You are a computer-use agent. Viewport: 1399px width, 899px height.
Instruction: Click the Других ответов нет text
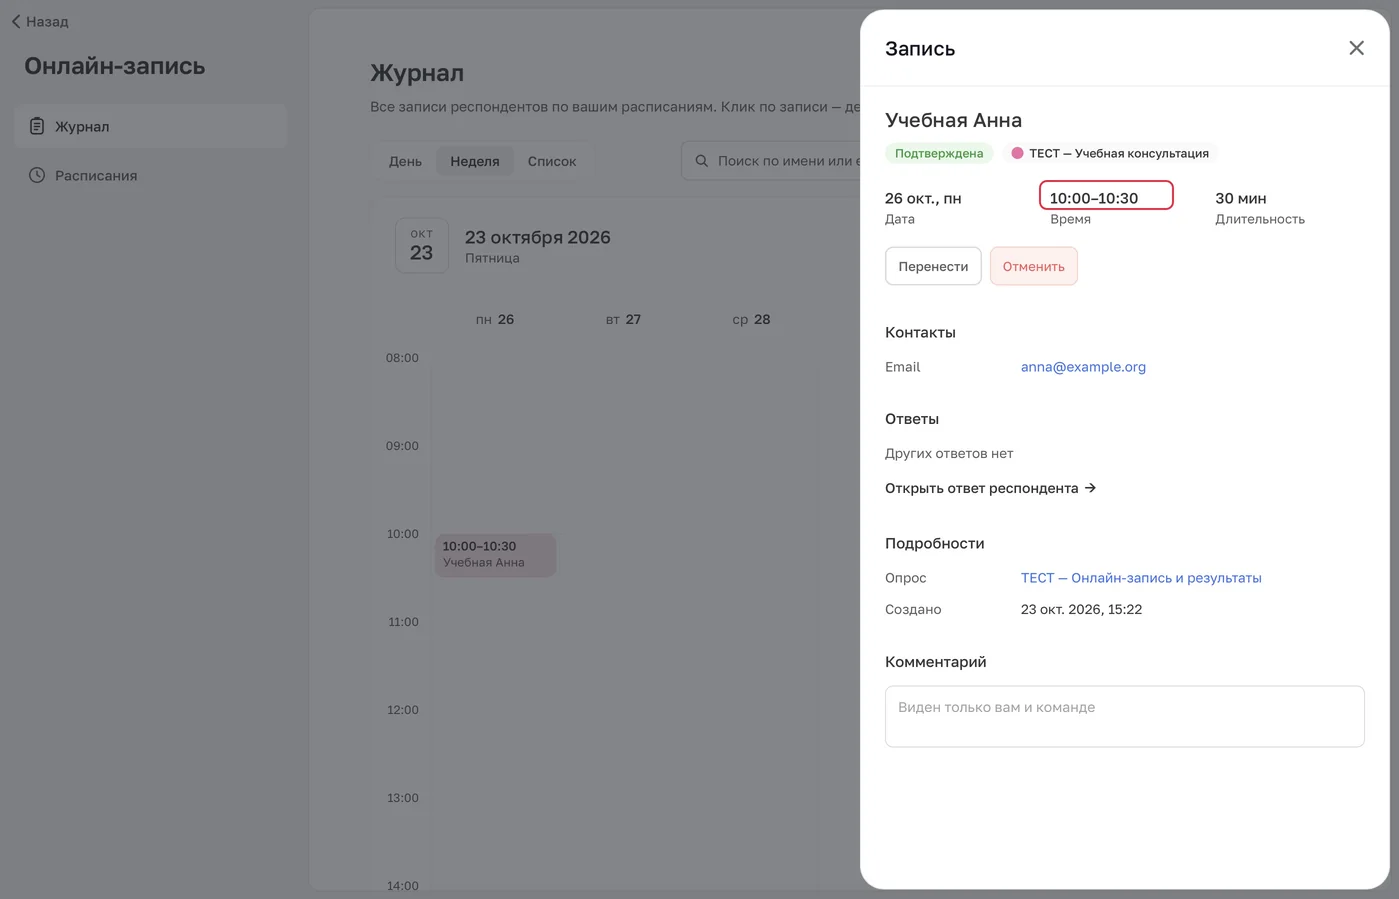click(x=949, y=453)
